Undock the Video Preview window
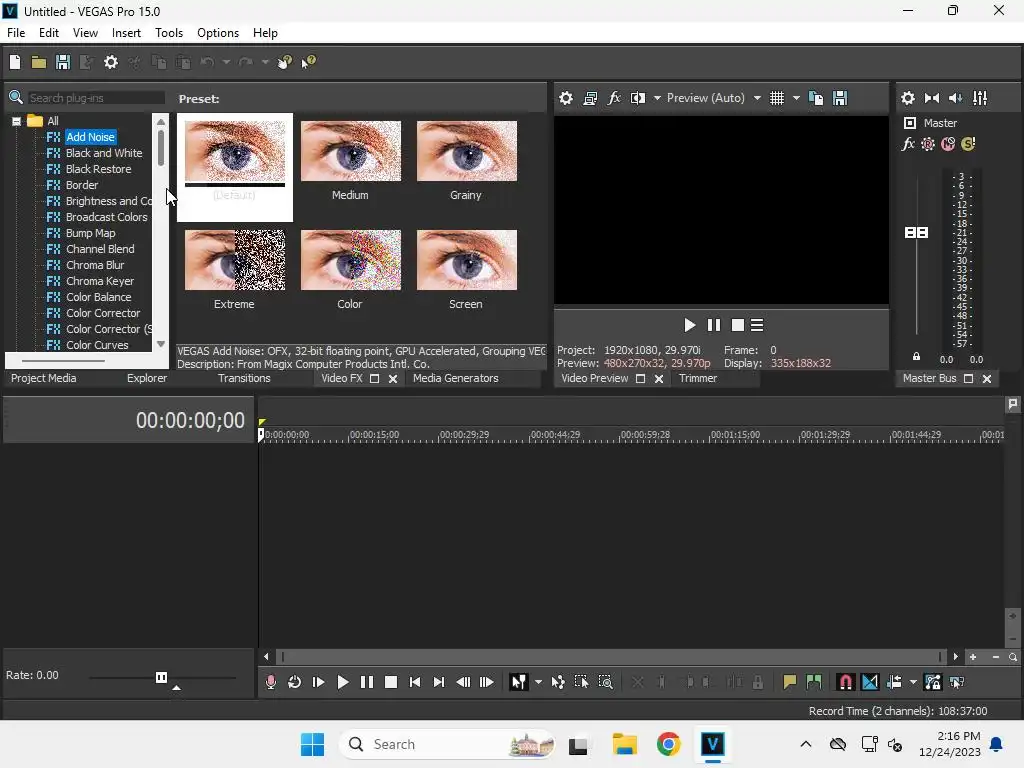Screen dimensions: 1024x768 pos(641,379)
